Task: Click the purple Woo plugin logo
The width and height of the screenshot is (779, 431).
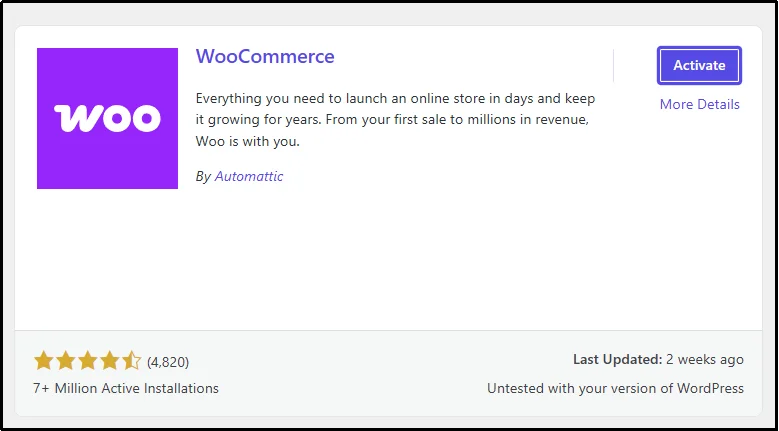Action: [x=107, y=118]
